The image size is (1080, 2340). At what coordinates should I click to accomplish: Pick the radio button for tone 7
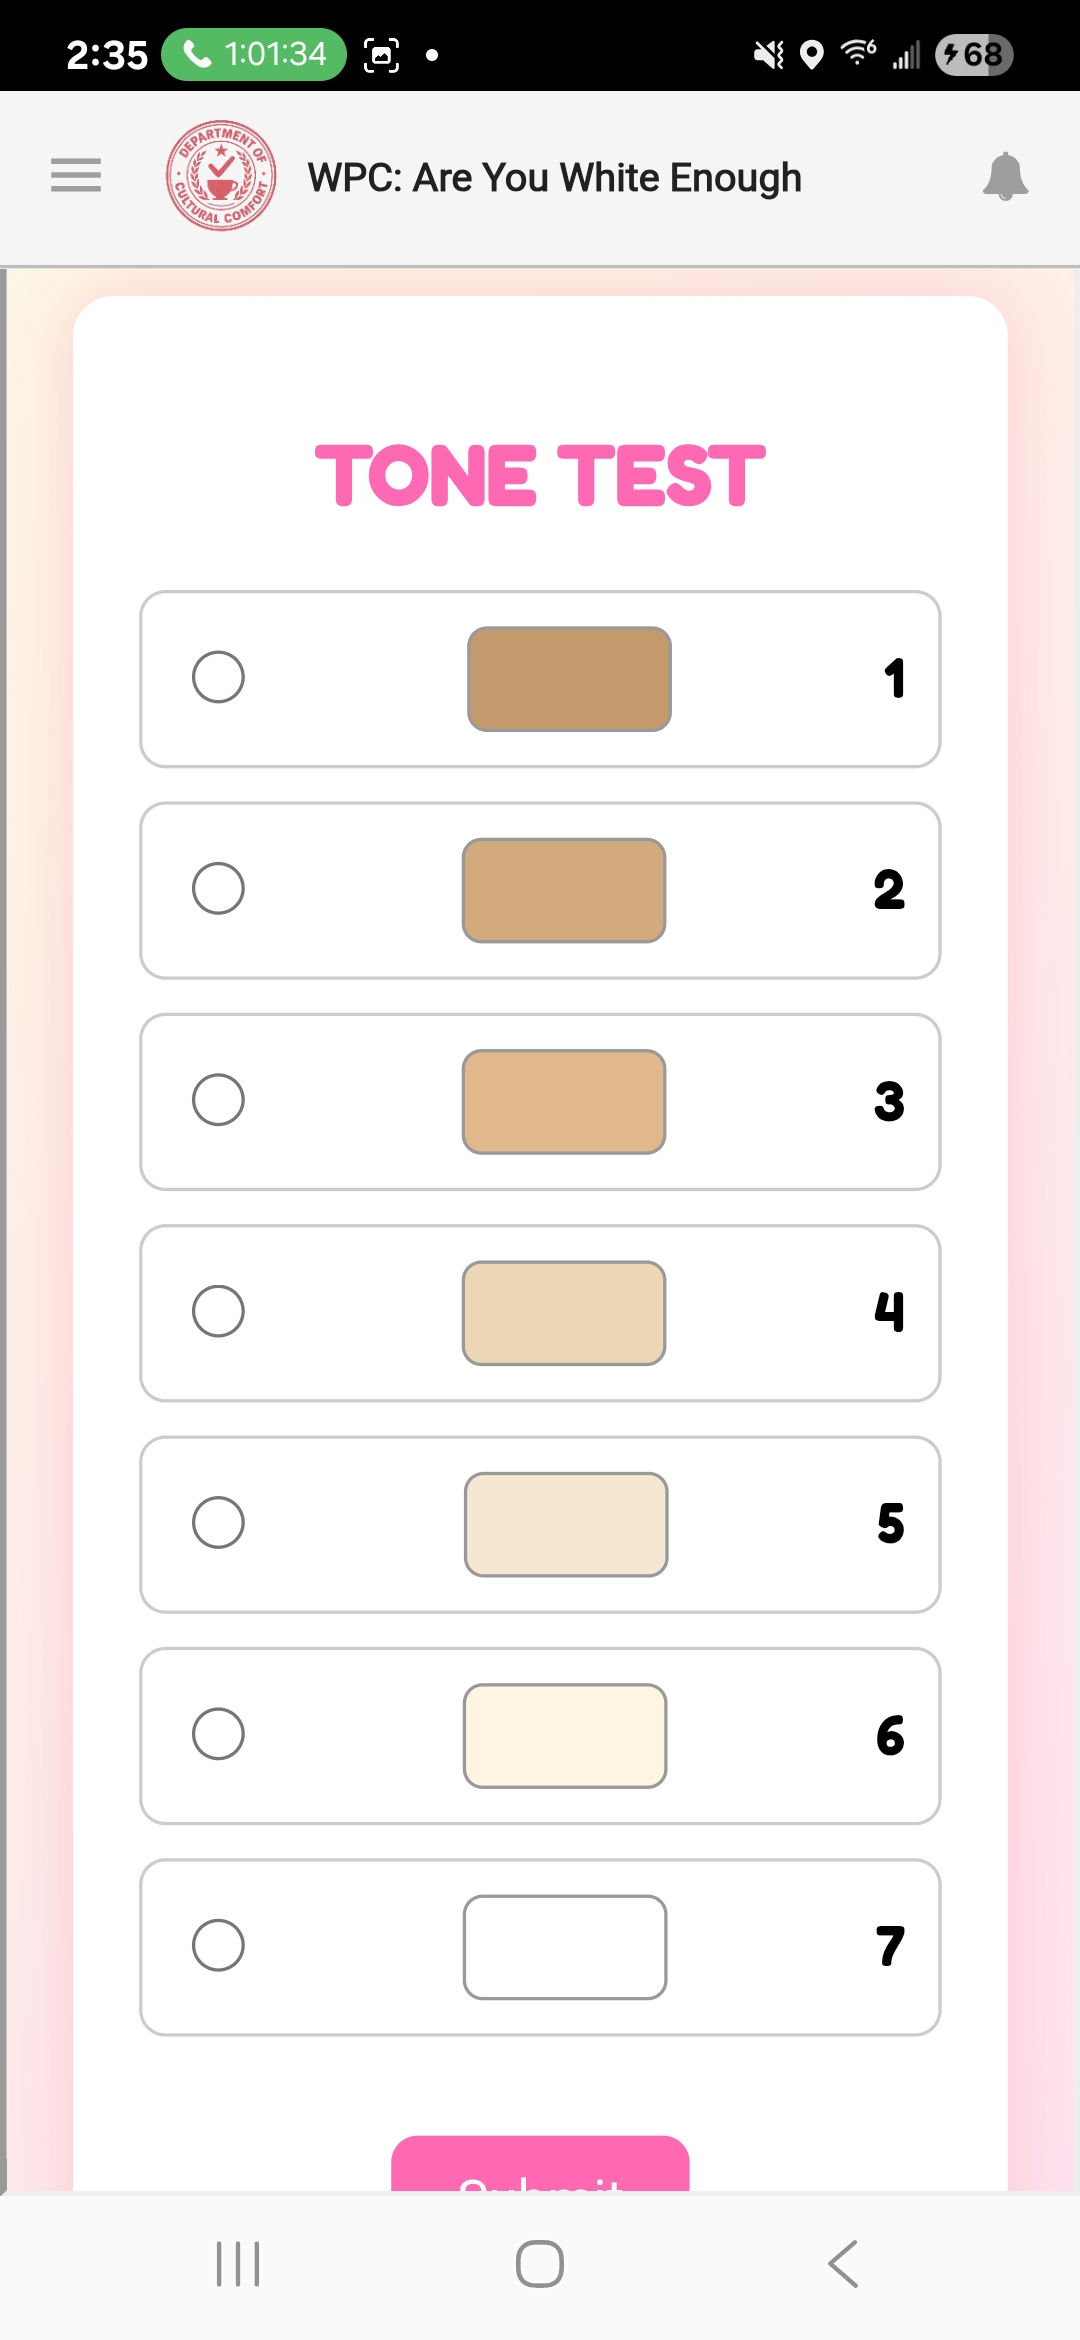point(218,1945)
